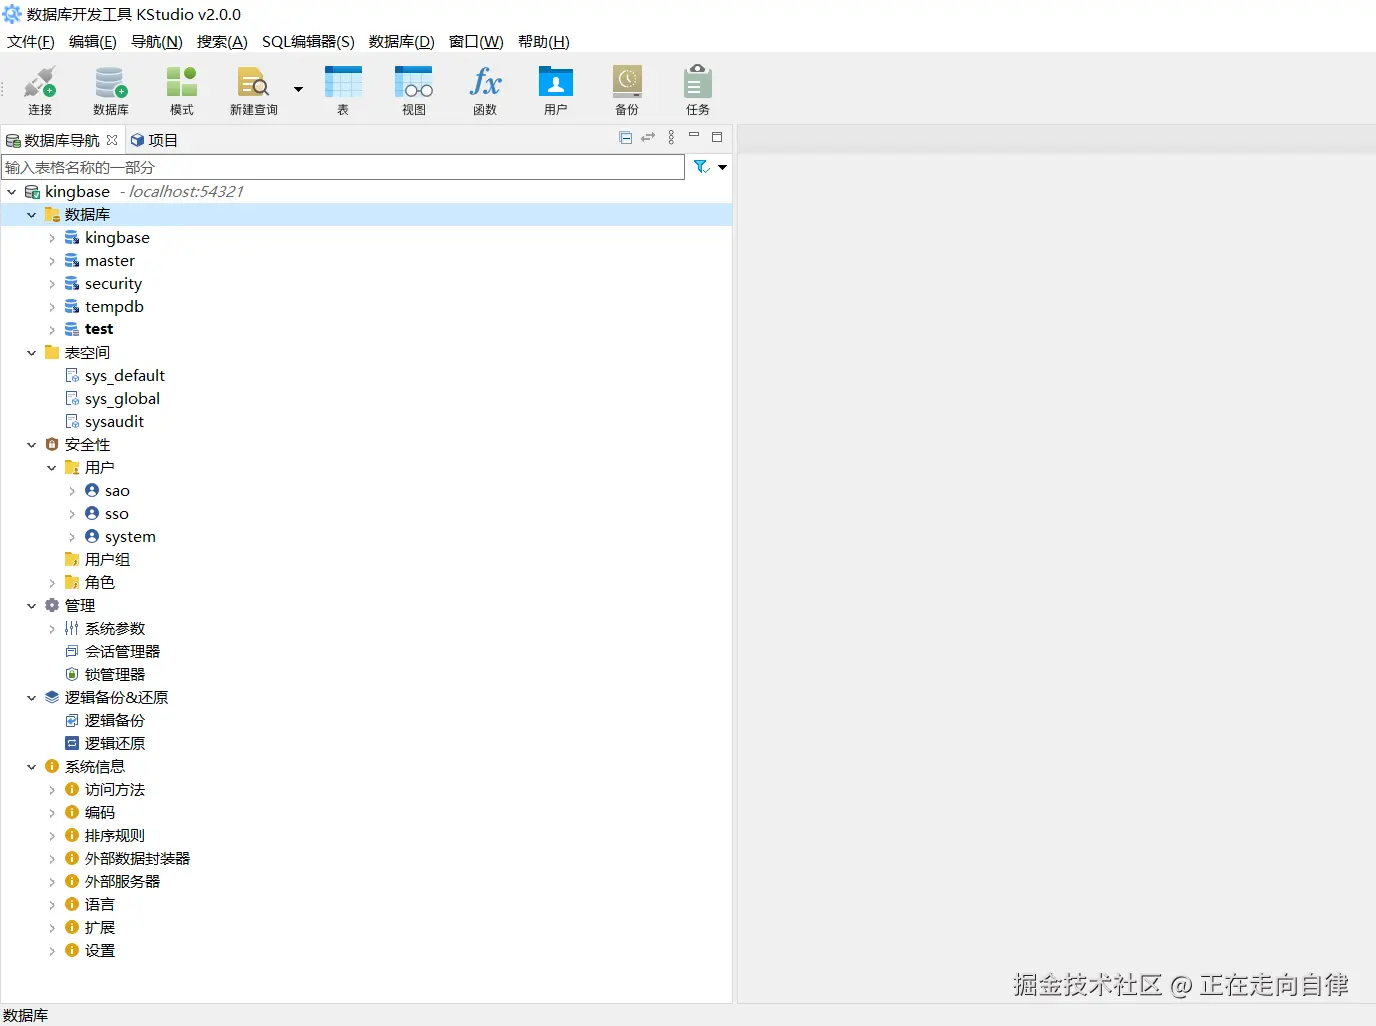Collapse the 数据库 folder node
Screen dimensions: 1376x1026
31,215
